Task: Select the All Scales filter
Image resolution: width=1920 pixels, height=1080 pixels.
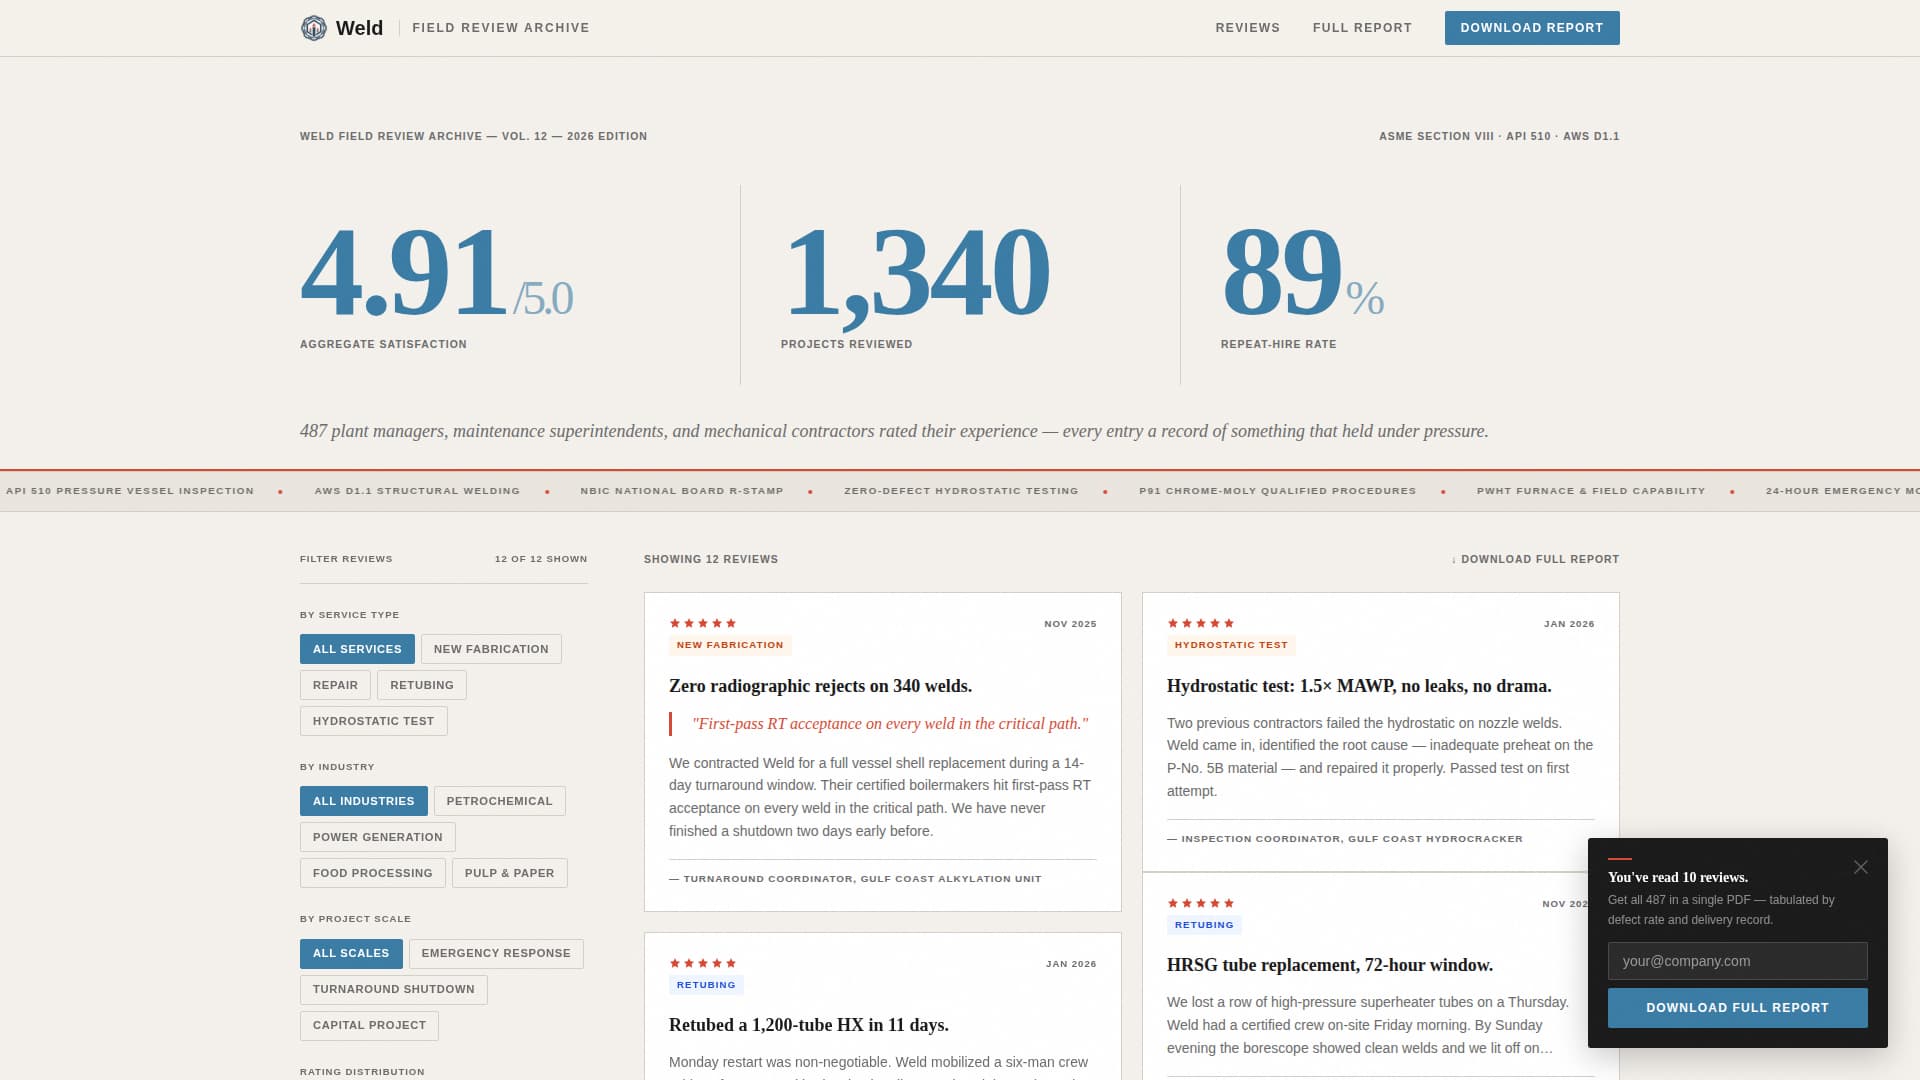Action: click(351, 953)
